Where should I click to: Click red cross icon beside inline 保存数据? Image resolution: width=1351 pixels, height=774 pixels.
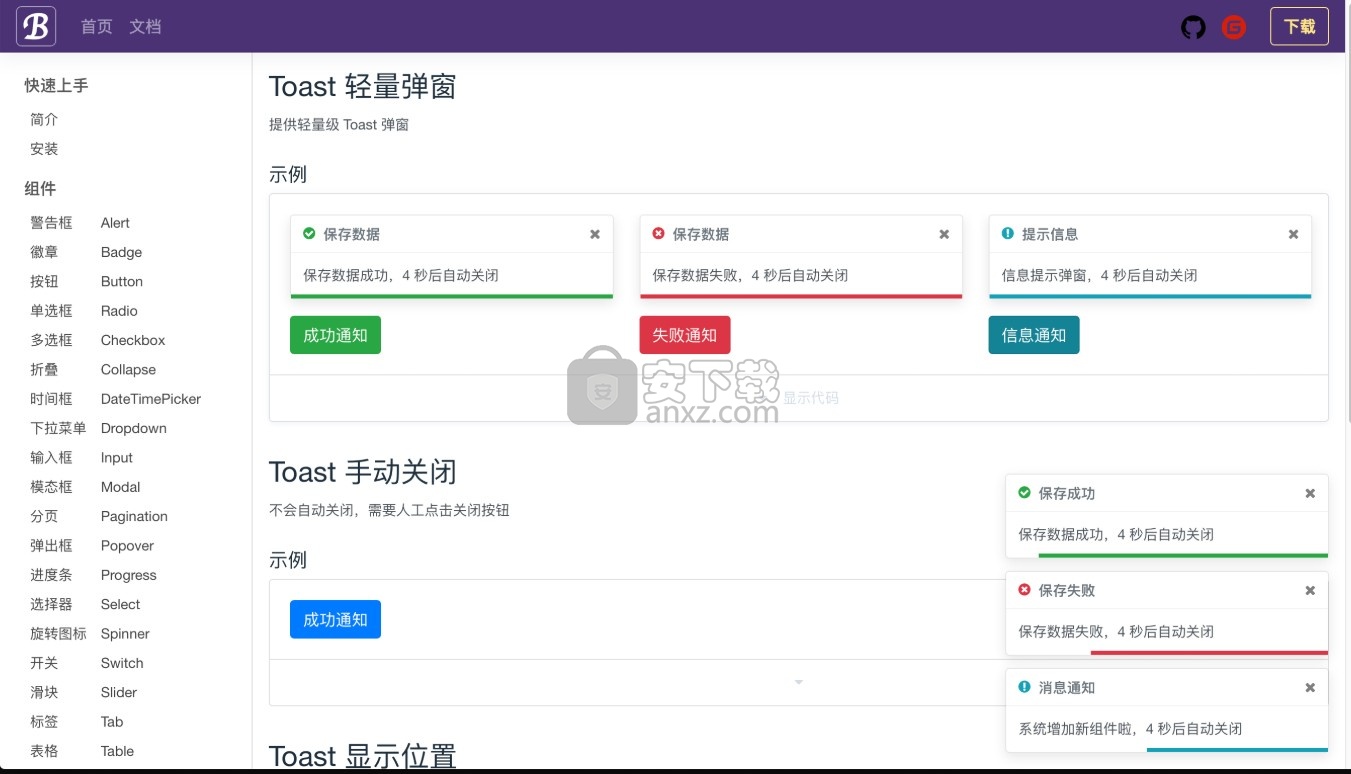[658, 233]
